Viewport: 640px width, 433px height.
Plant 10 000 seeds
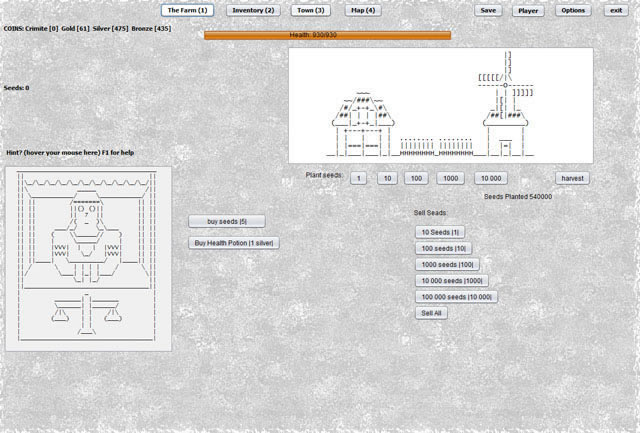pyautogui.click(x=490, y=178)
